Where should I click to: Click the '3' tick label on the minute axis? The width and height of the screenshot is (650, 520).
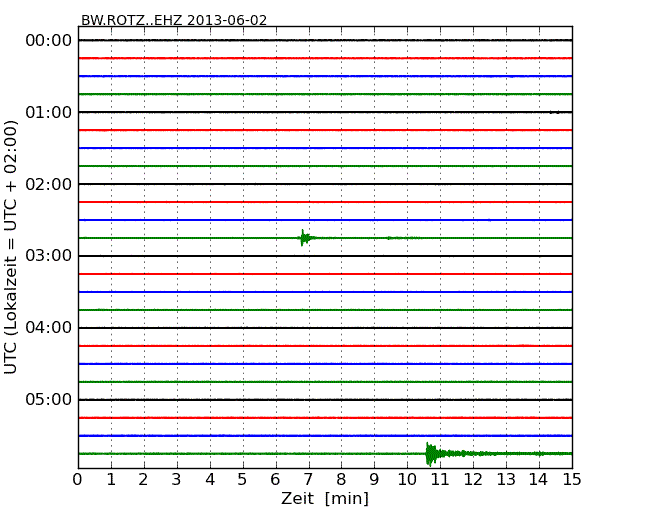pos(177,479)
